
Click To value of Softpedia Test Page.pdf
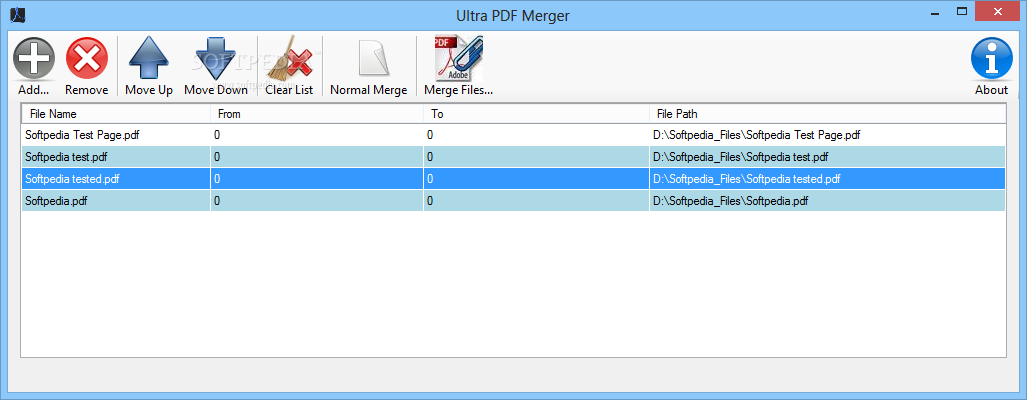click(x=430, y=136)
